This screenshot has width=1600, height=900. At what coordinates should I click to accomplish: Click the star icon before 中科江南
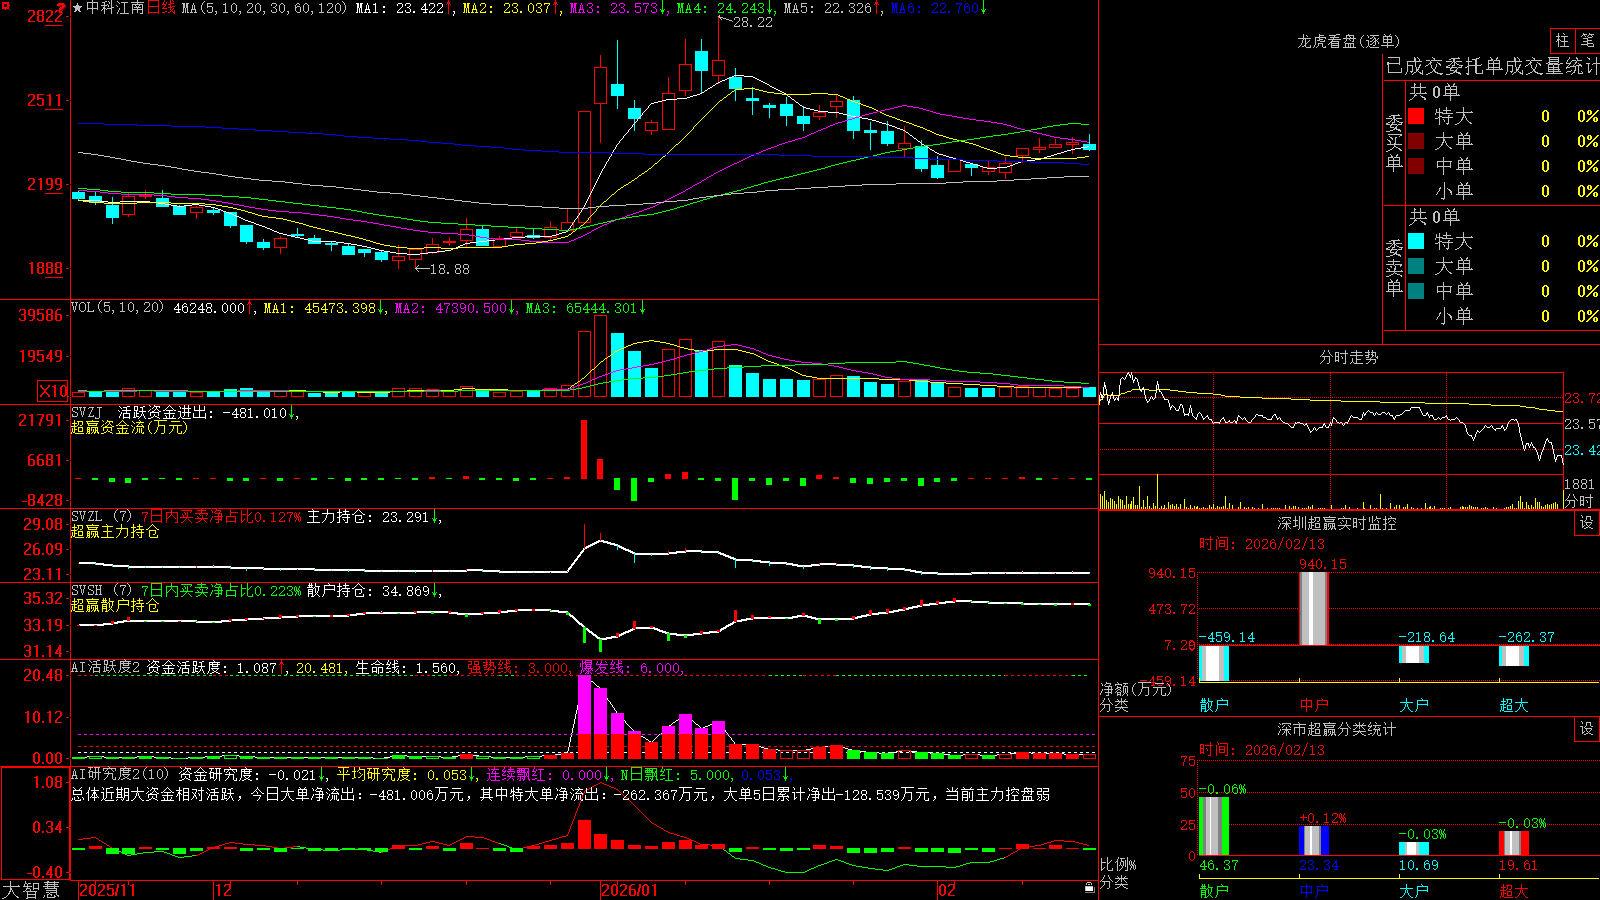(77, 8)
